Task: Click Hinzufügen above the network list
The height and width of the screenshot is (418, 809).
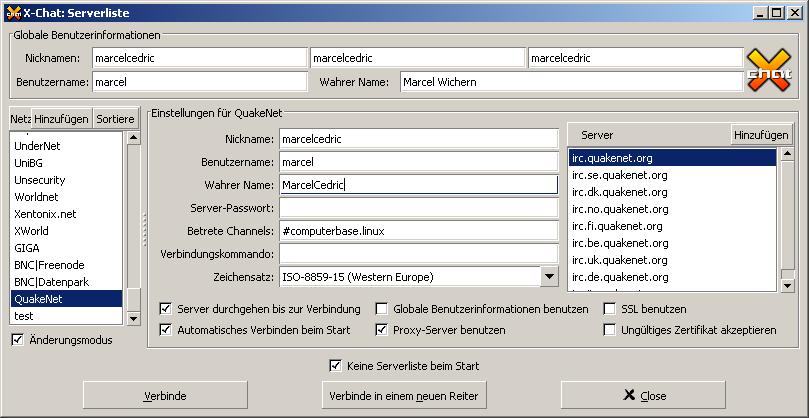Action: point(61,119)
